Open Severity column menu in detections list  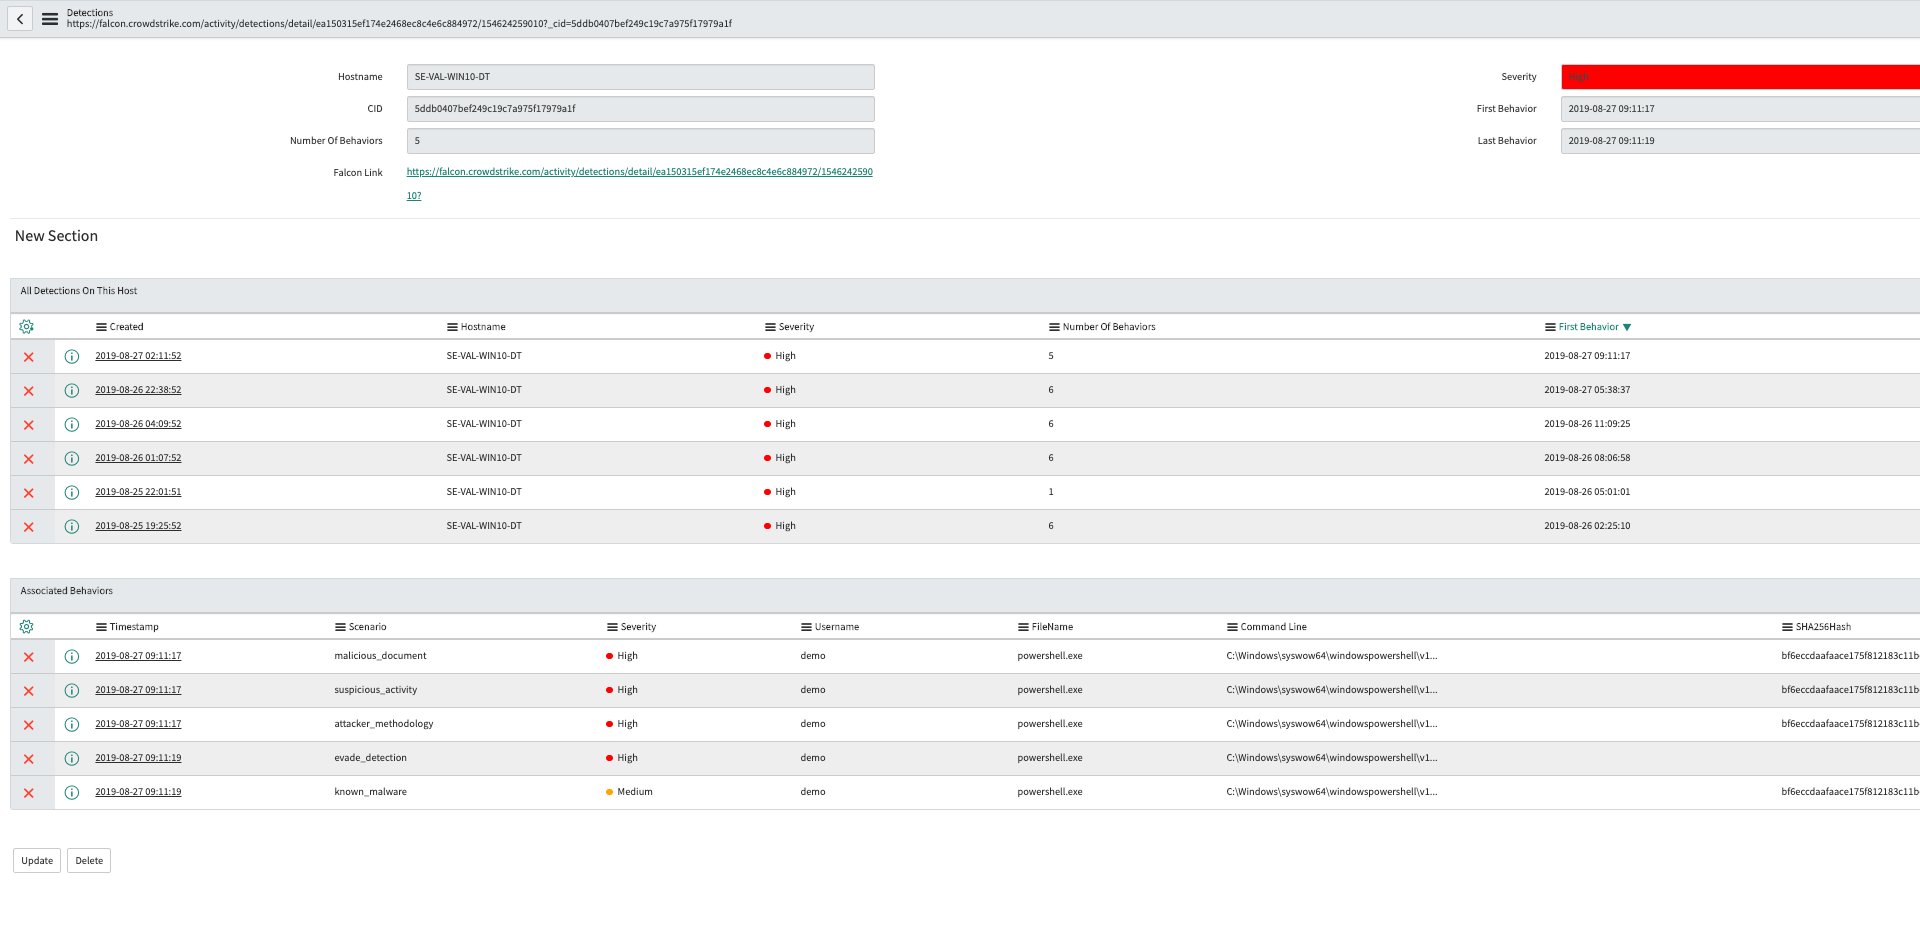pyautogui.click(x=770, y=327)
